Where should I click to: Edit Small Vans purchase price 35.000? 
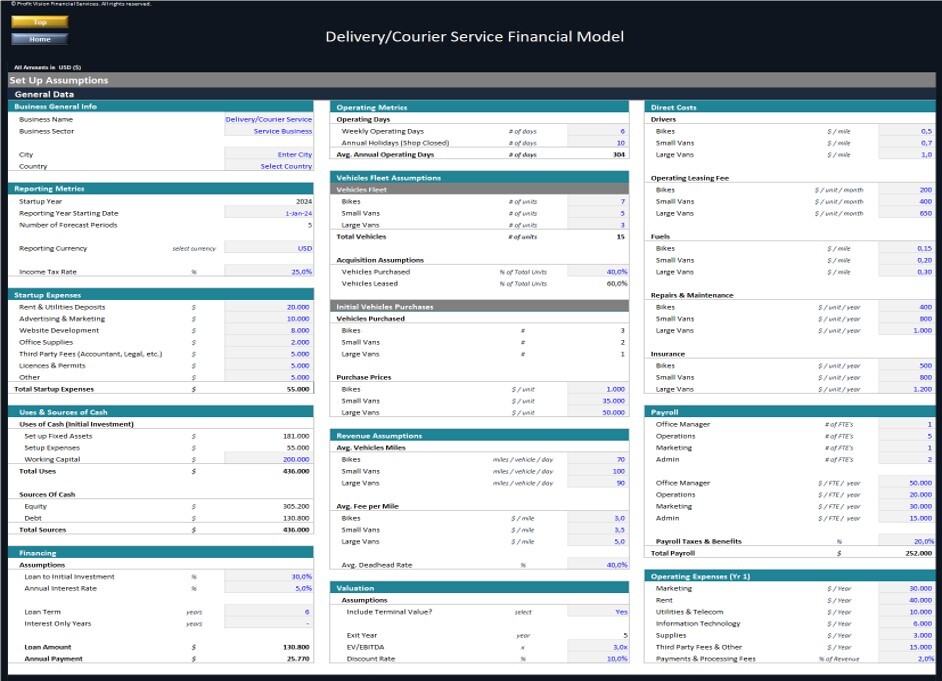597,401
